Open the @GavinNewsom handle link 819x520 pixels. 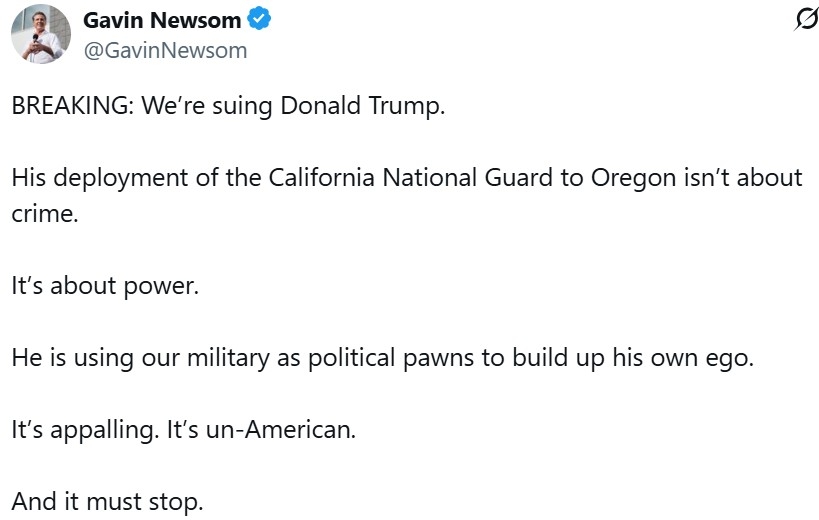[x=165, y=50]
